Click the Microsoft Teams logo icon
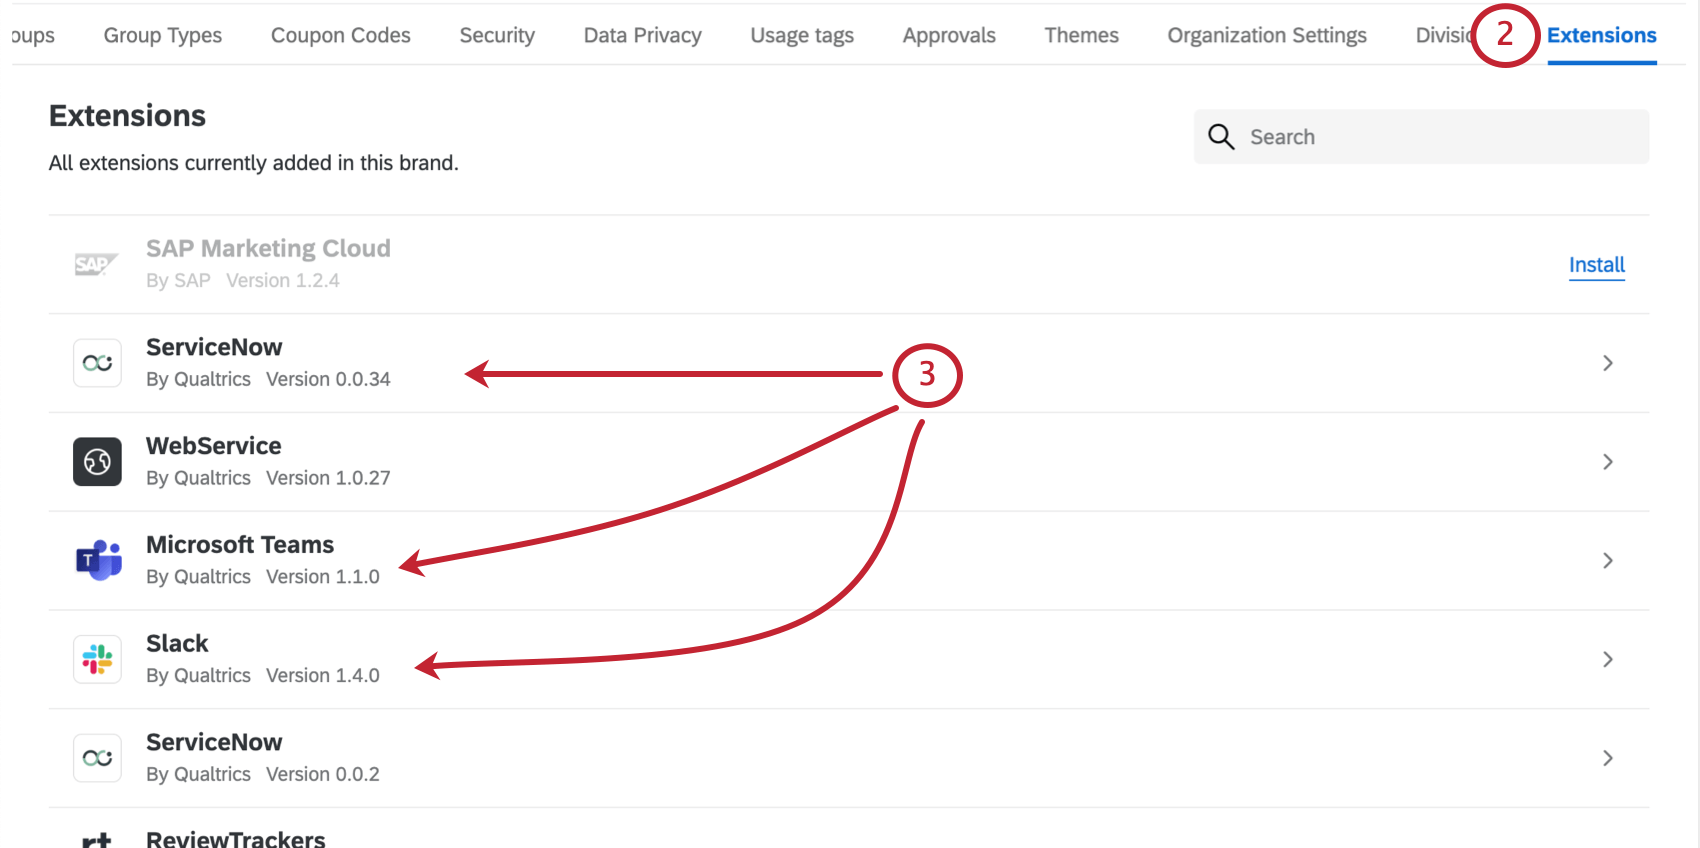1700x848 pixels. point(98,561)
